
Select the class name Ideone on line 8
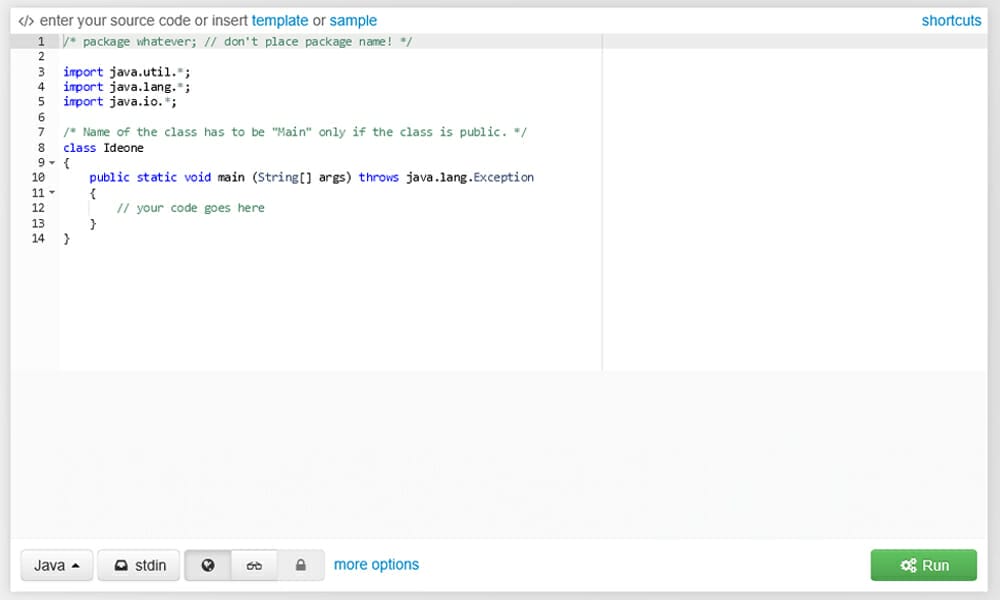click(122, 147)
